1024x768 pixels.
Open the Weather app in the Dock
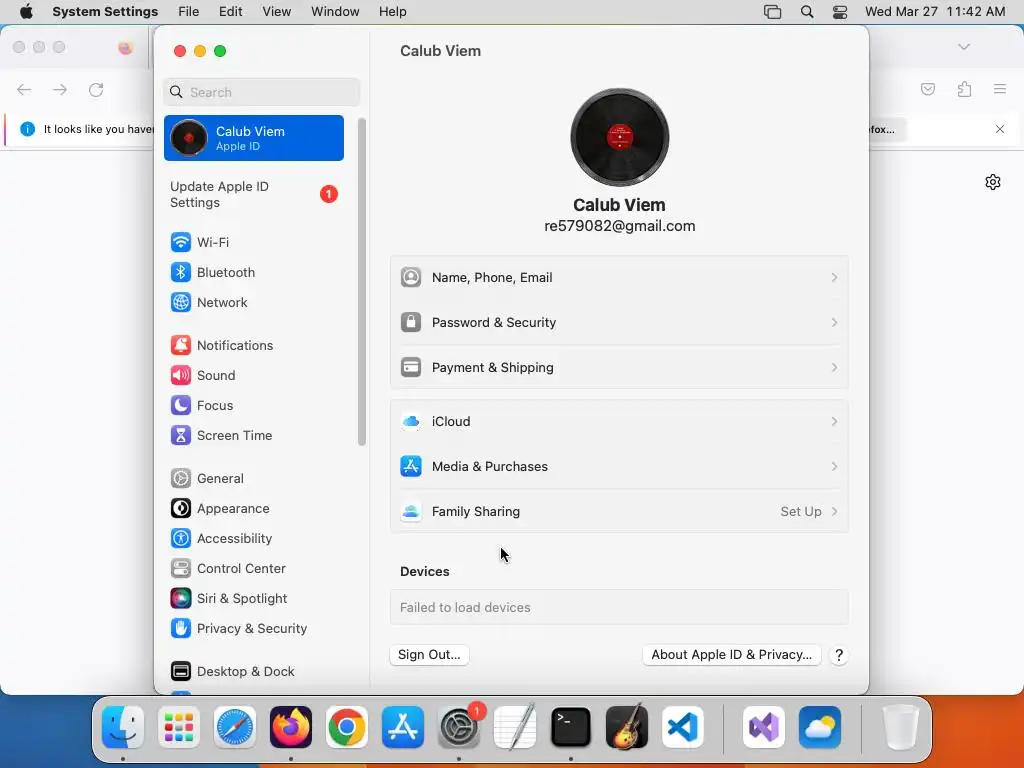820,727
